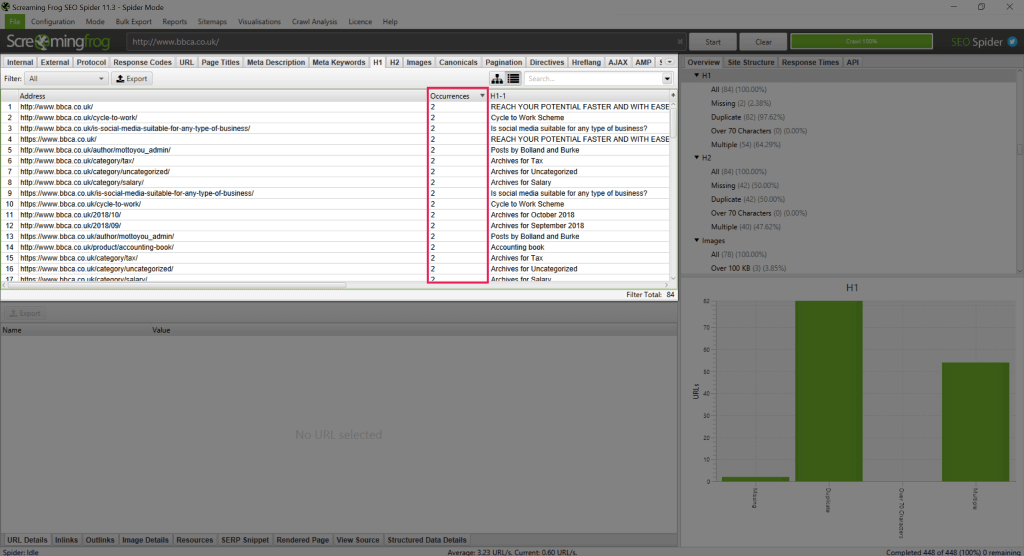1024x556 pixels.
Task: Click the table horizontal scrollbar
Action: coord(176,285)
